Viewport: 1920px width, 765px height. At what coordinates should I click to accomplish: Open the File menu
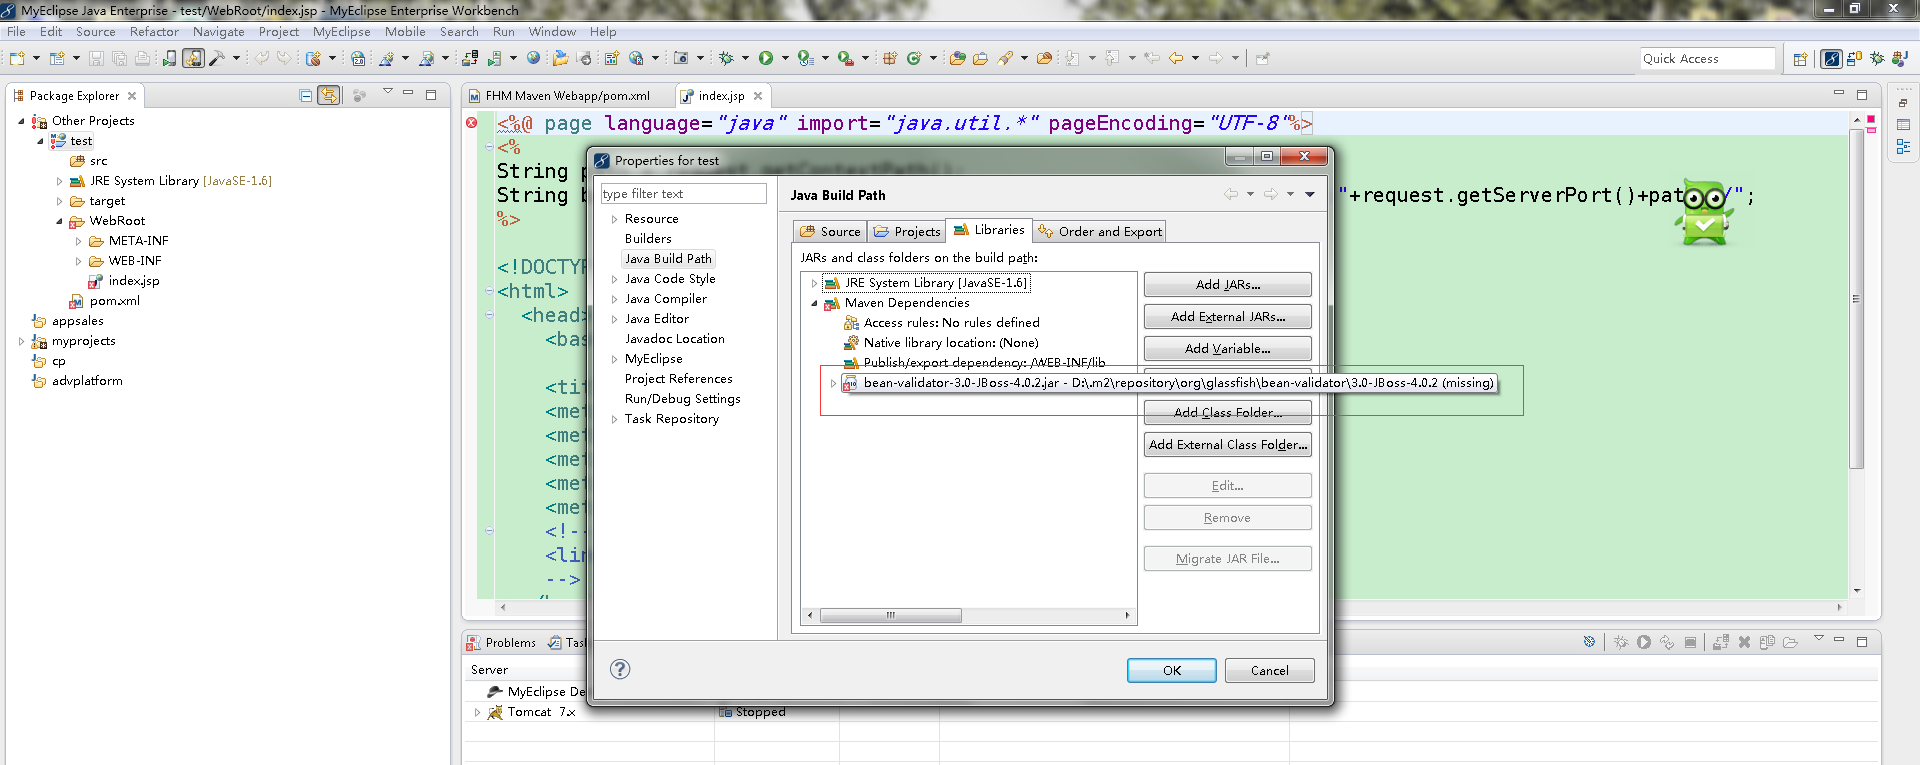coord(16,32)
